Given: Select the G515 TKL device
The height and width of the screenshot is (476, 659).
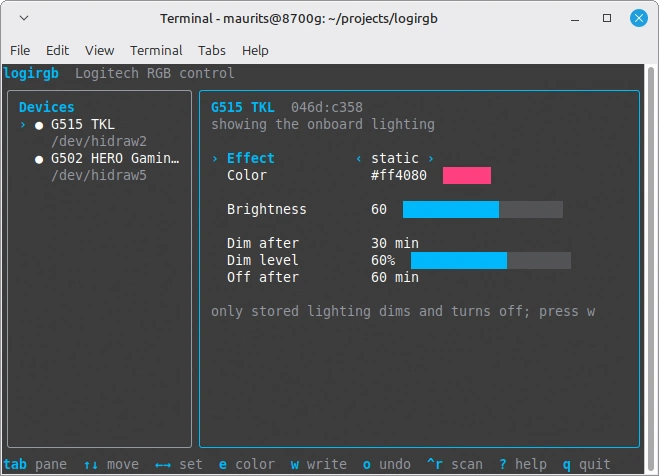Looking at the screenshot, I should [x=82, y=124].
